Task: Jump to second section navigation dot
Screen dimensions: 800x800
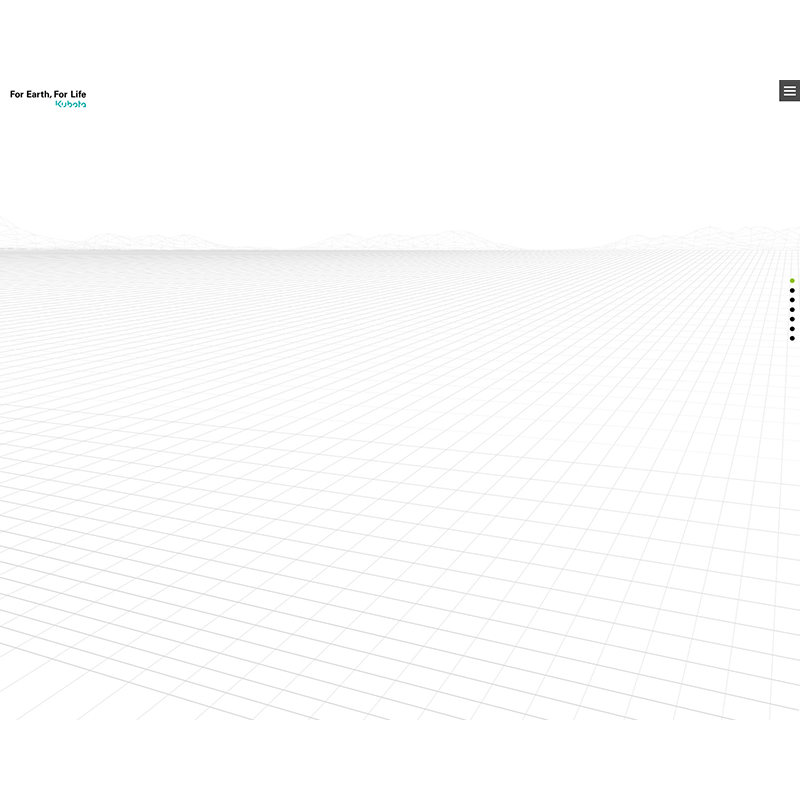Action: 792,290
